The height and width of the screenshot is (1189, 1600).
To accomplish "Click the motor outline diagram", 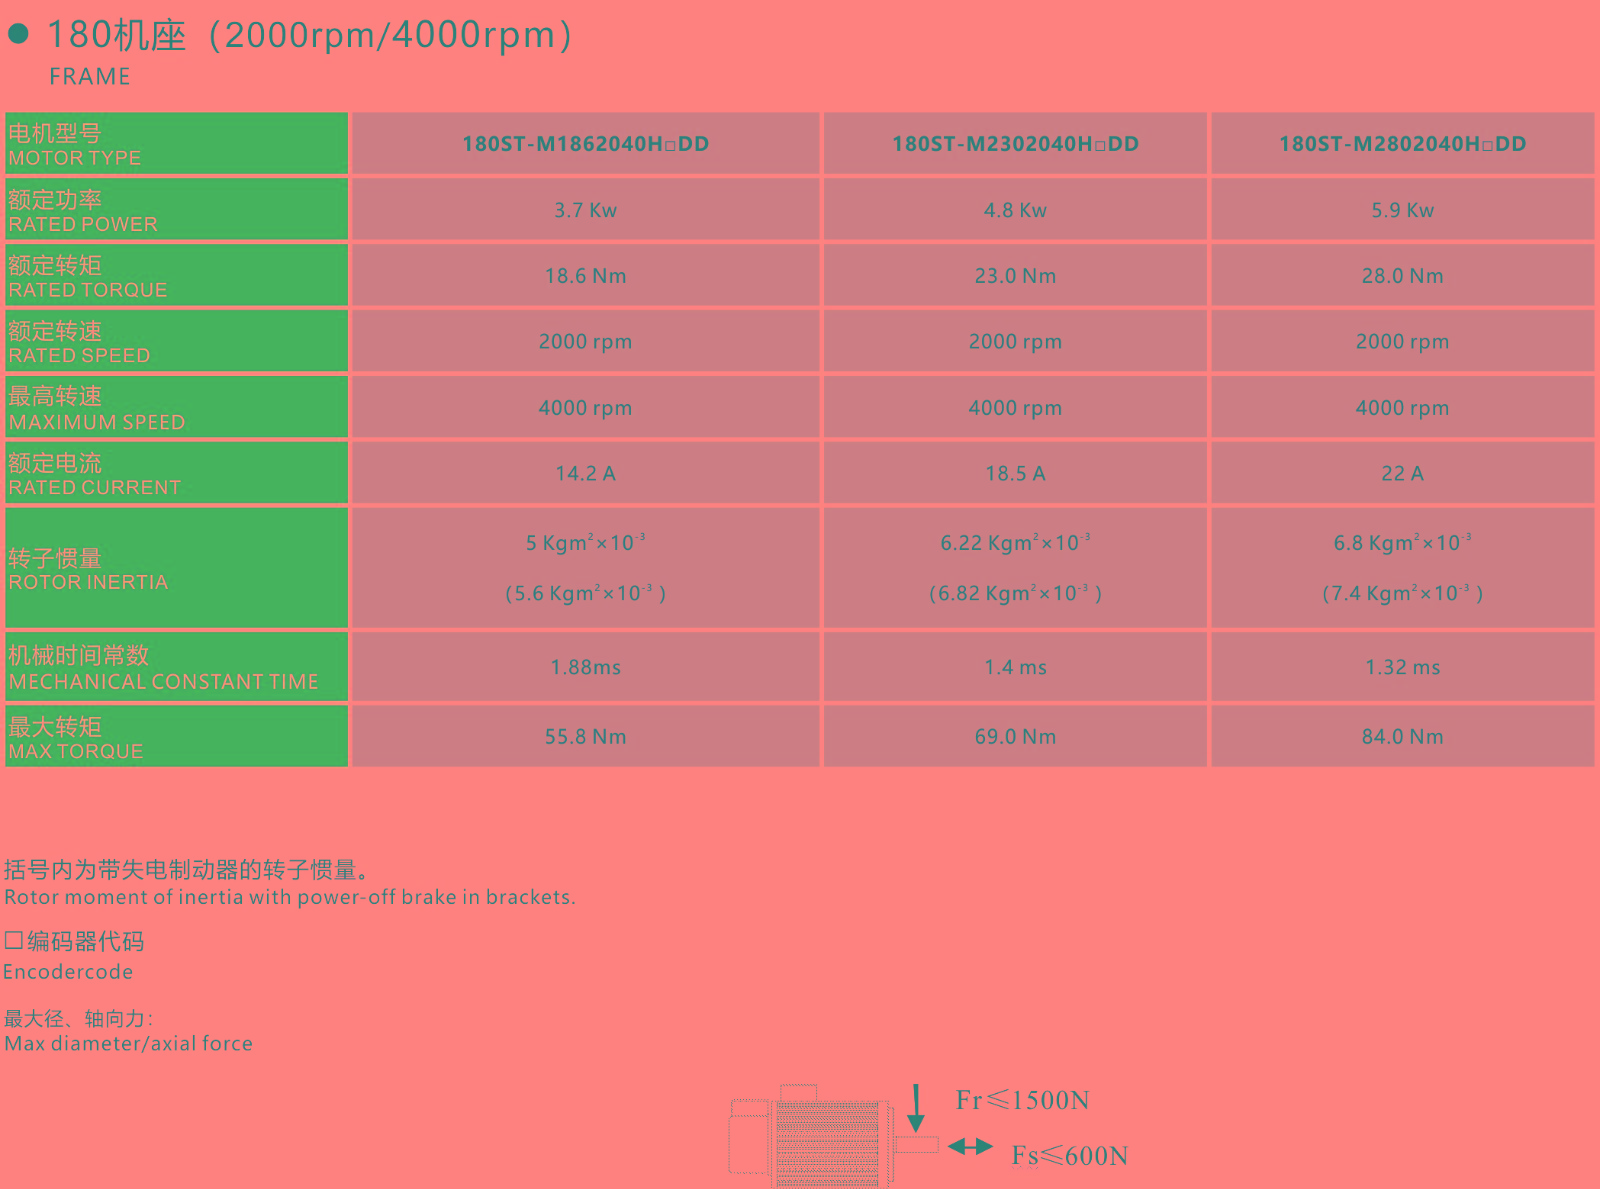I will coord(820,1138).
